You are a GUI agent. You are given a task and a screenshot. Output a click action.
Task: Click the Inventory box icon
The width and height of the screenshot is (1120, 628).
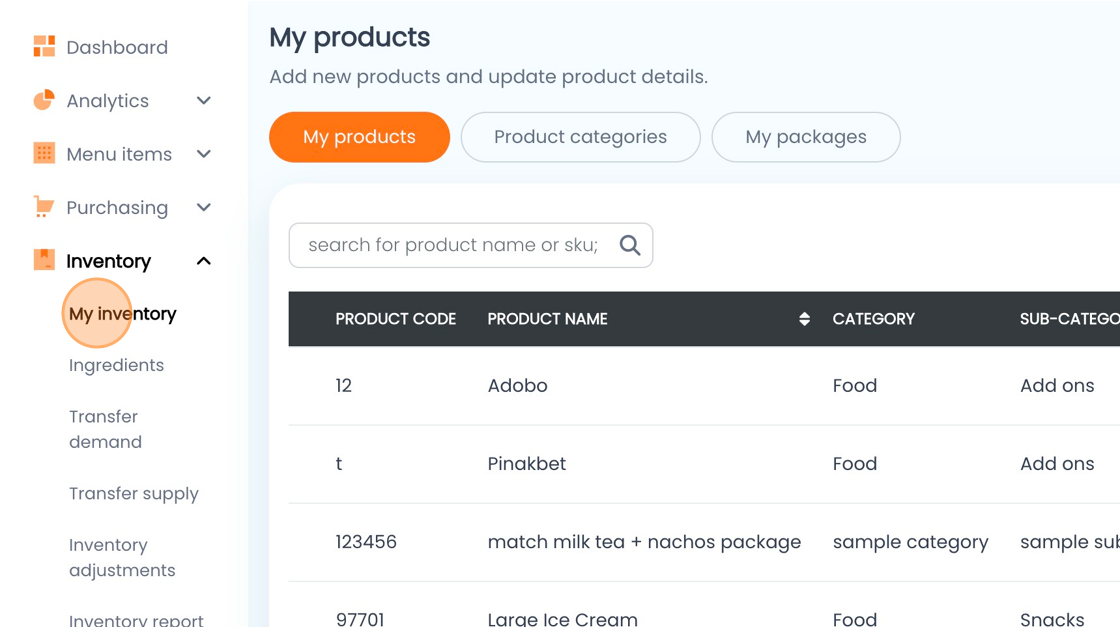click(x=44, y=260)
